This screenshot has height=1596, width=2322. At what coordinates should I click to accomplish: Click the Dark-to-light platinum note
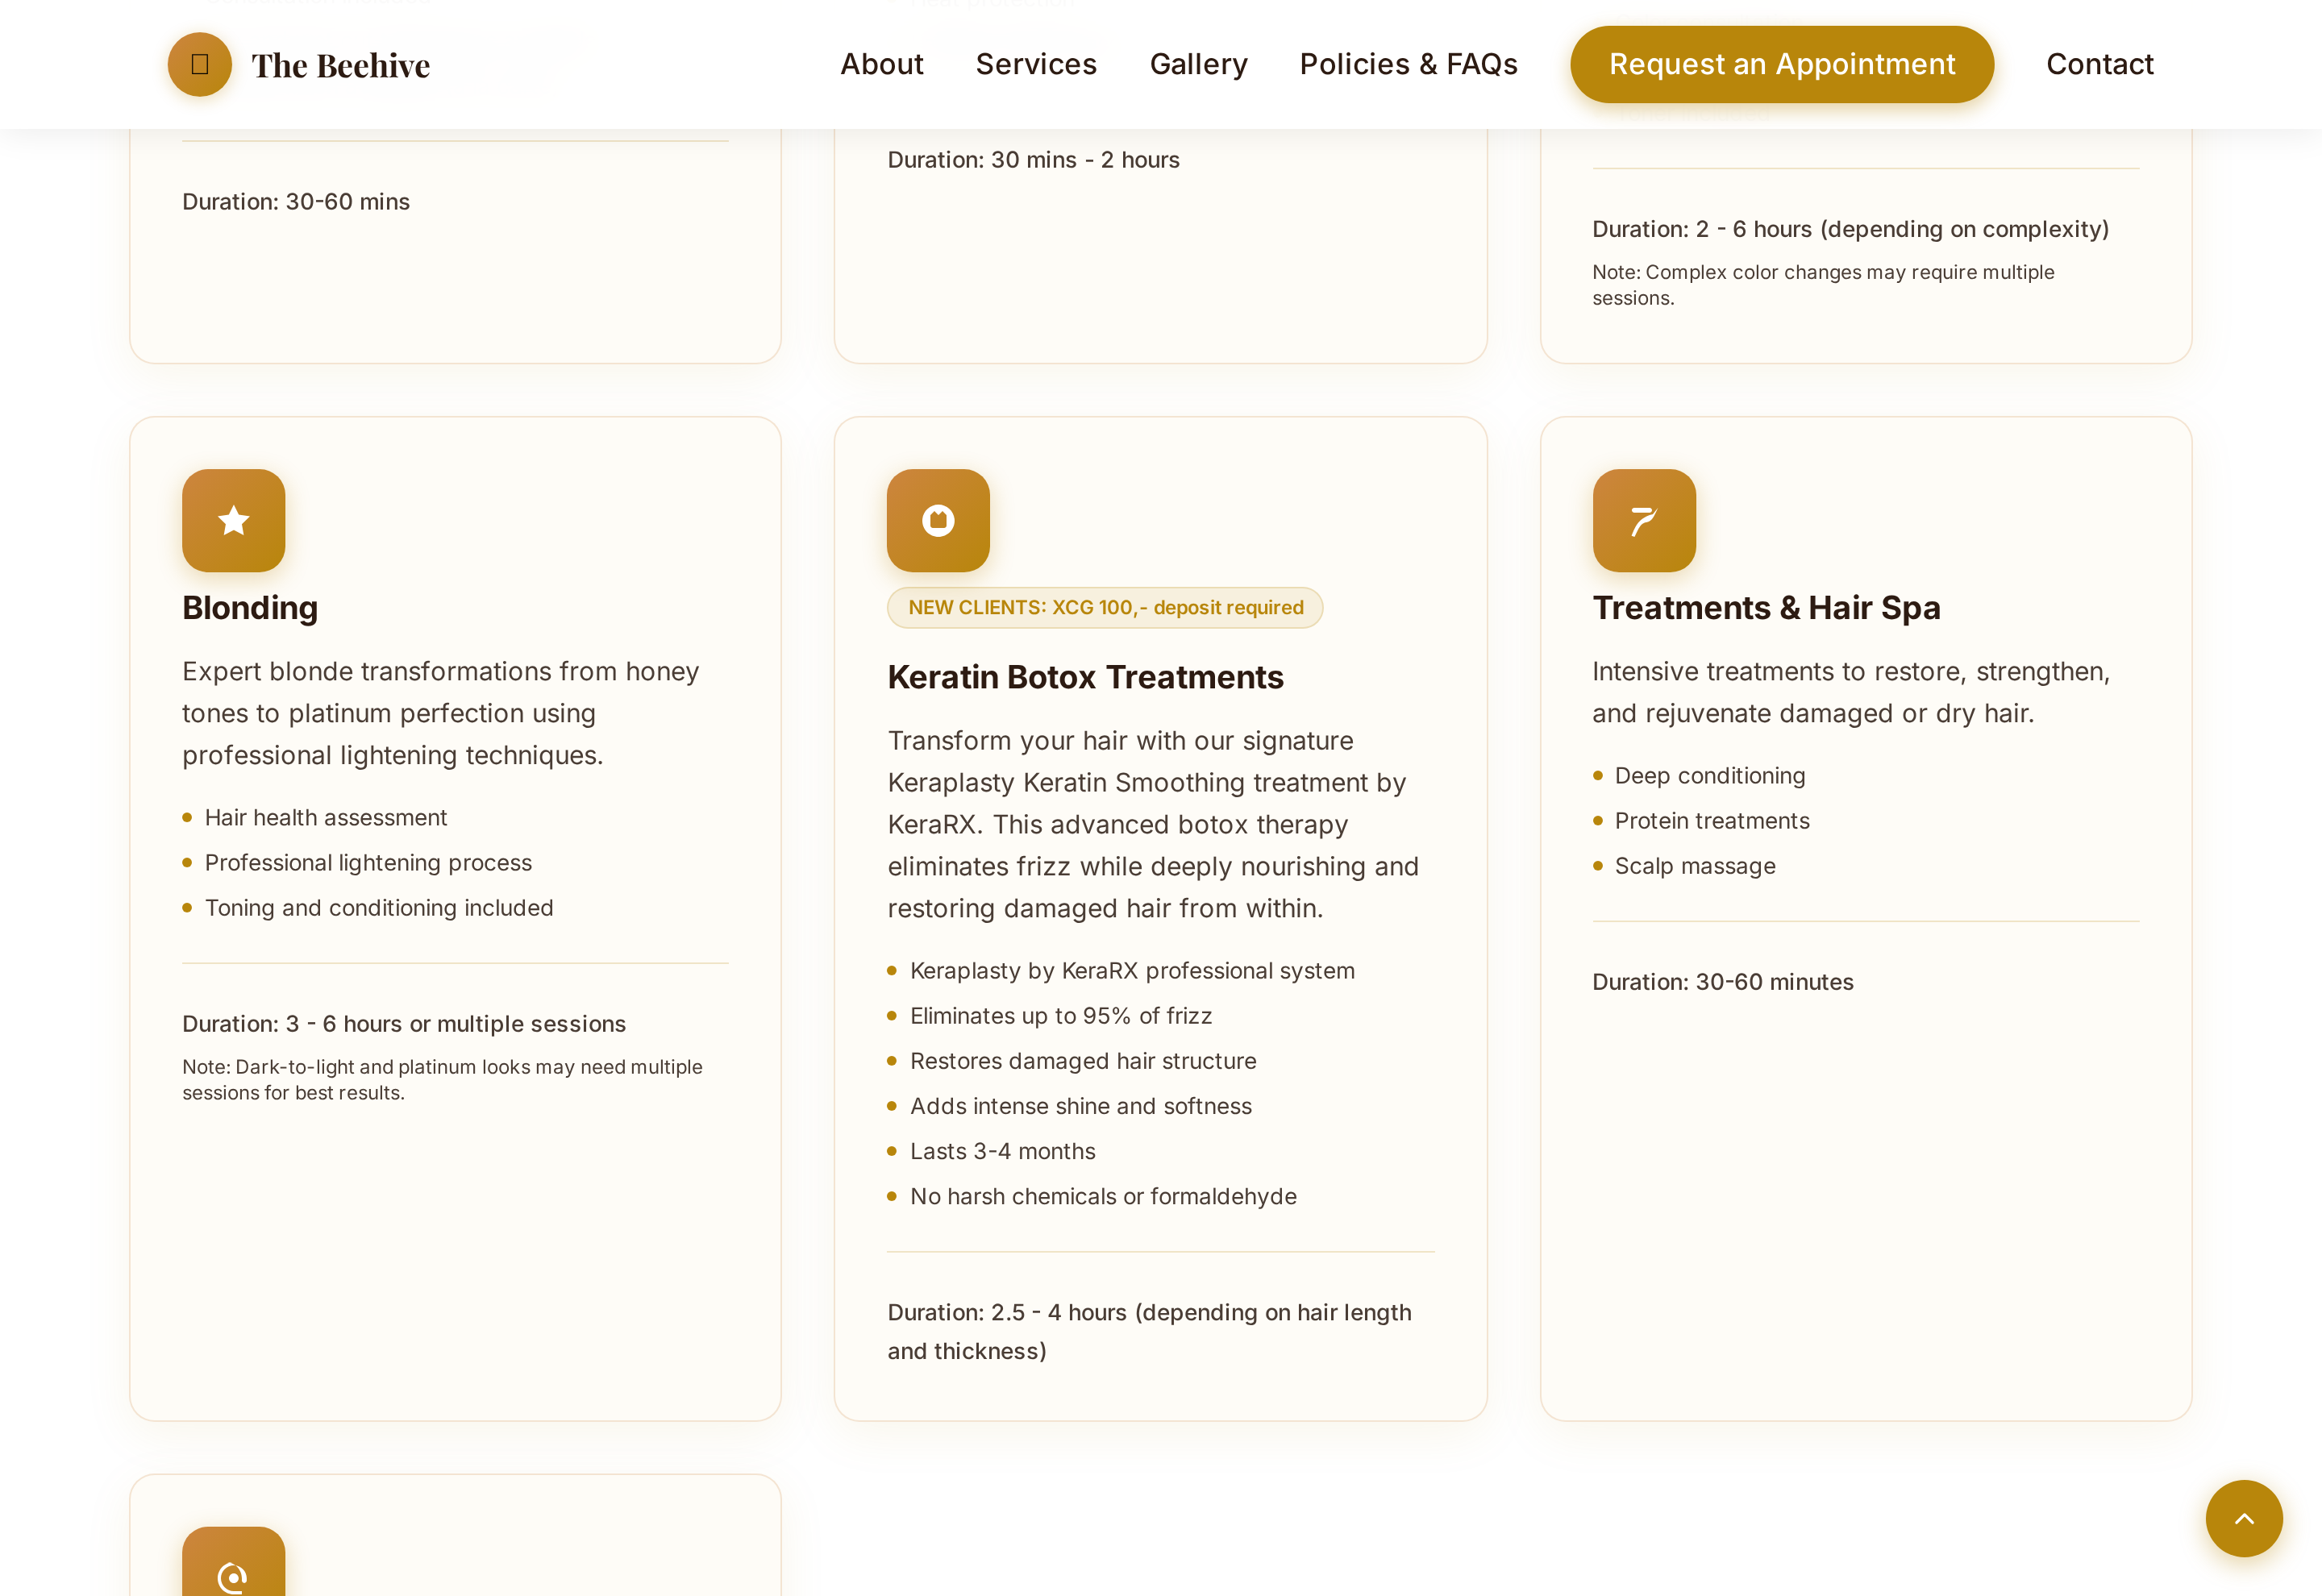pyautogui.click(x=442, y=1079)
